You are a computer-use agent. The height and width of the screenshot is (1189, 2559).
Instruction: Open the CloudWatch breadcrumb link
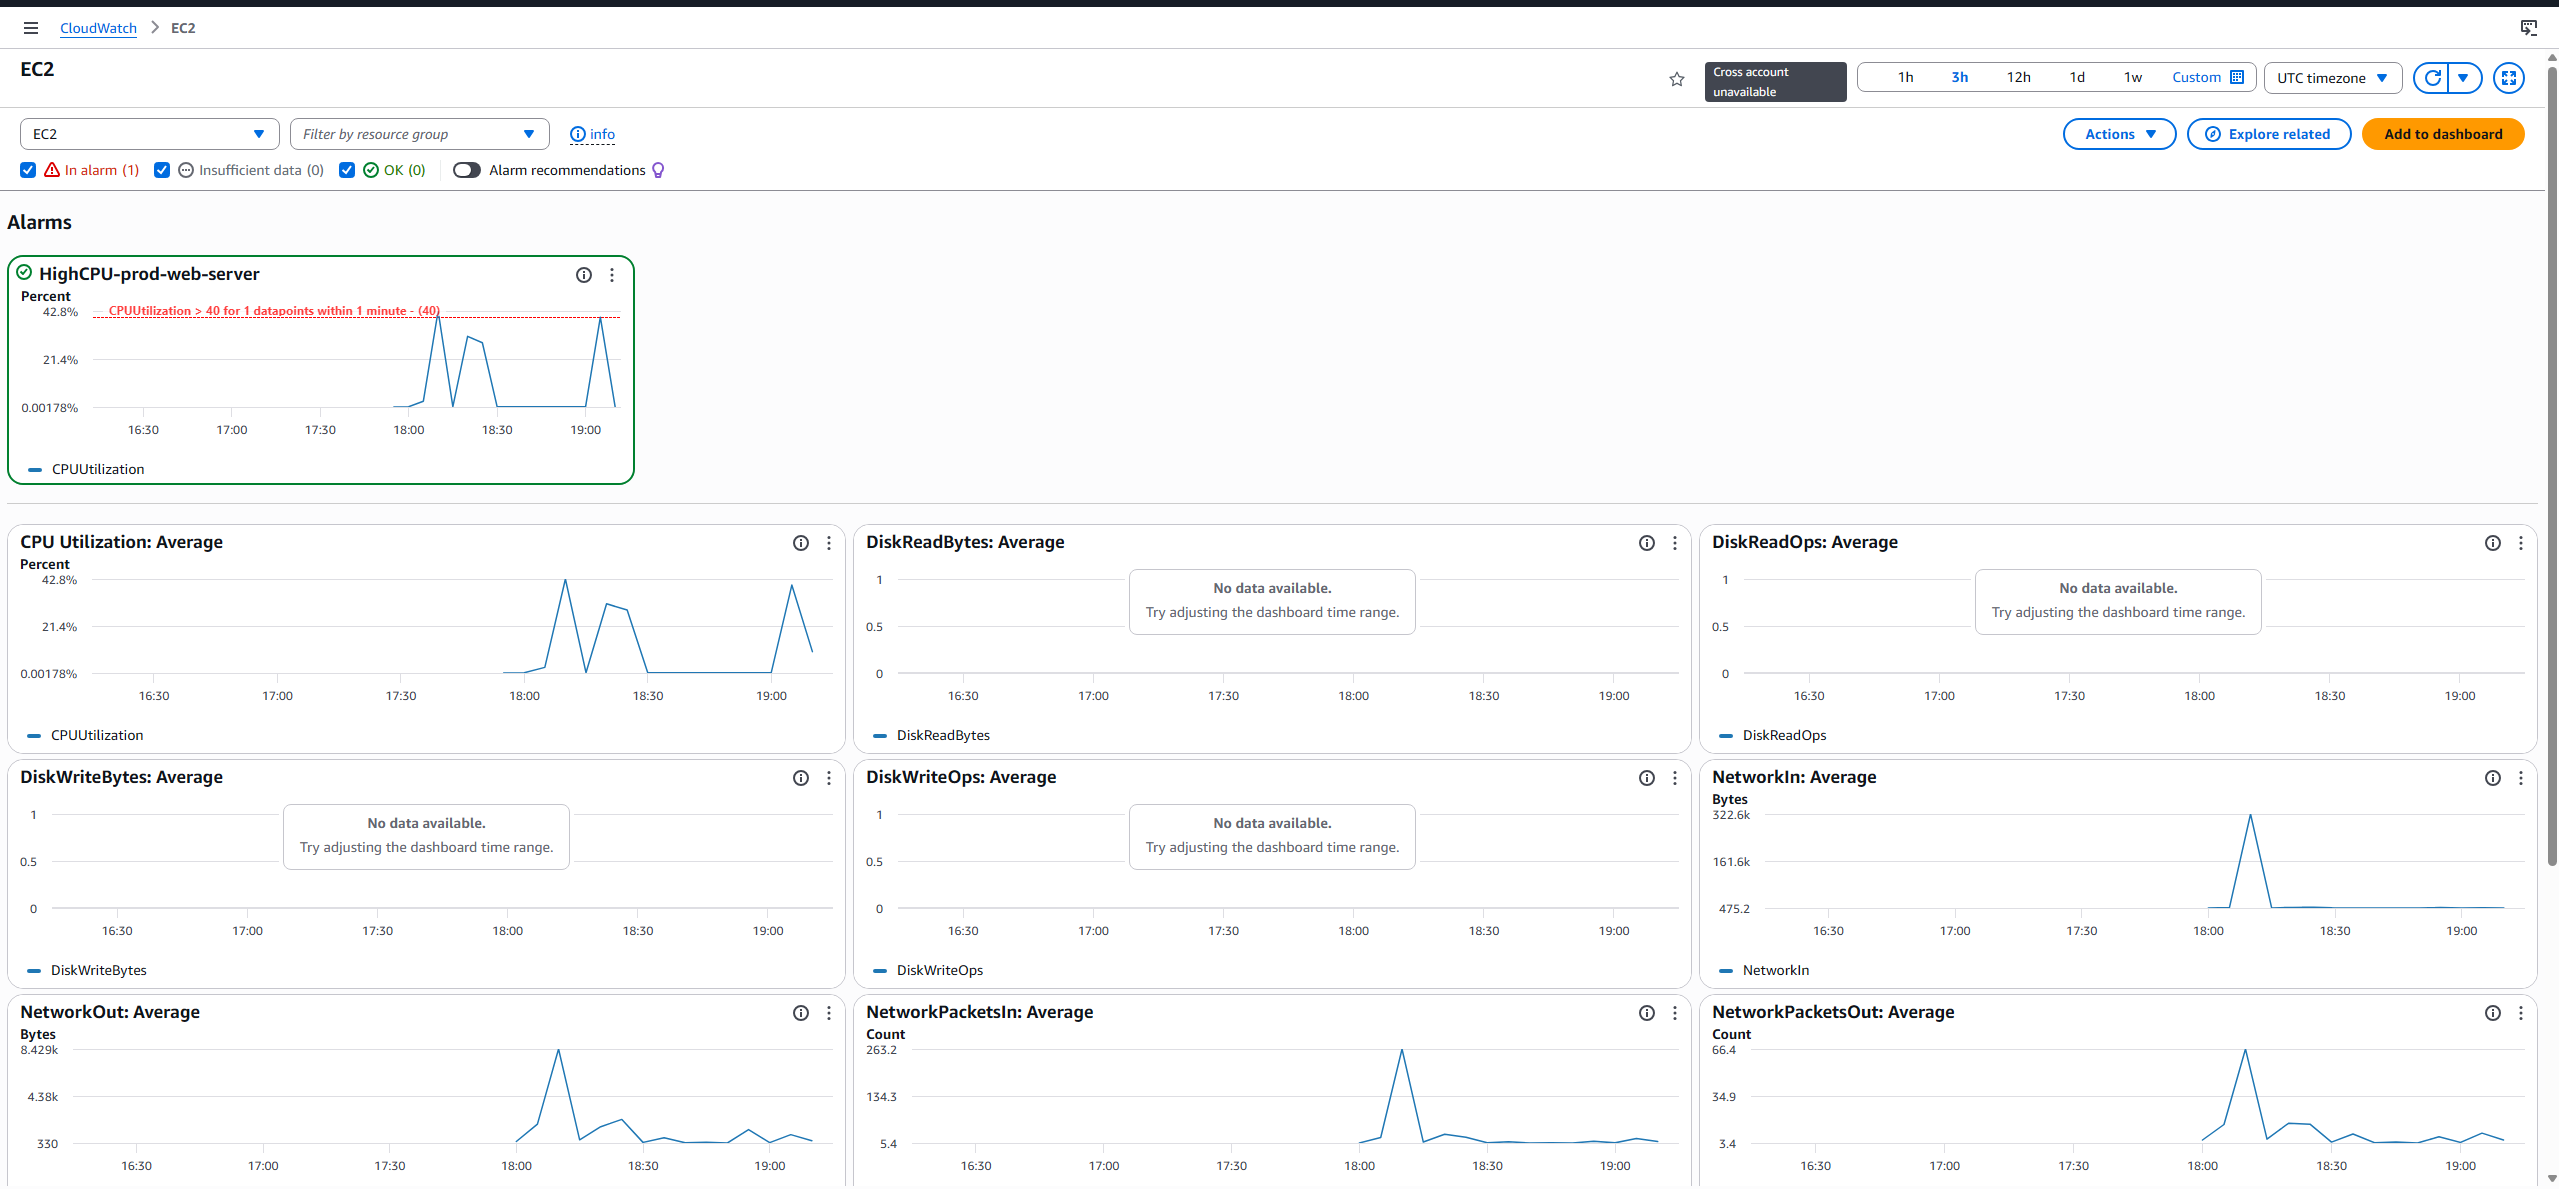[98, 28]
